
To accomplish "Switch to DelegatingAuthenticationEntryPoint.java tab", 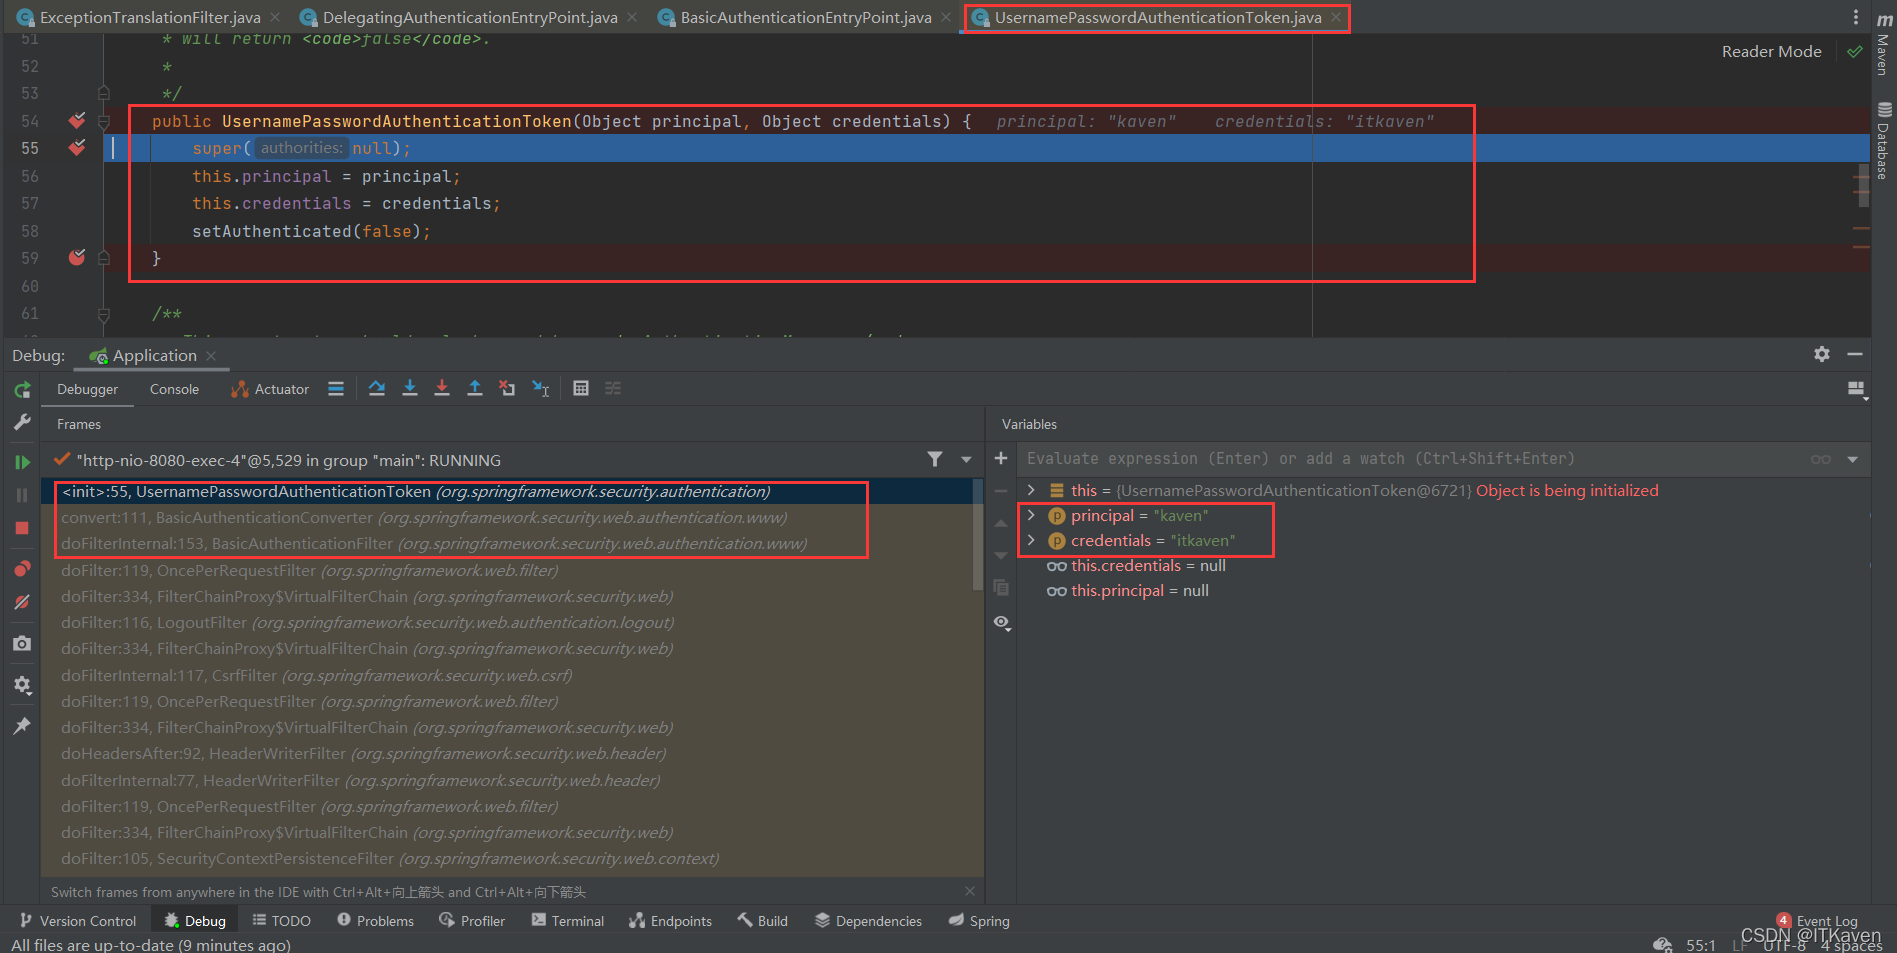I will pyautogui.click(x=470, y=17).
